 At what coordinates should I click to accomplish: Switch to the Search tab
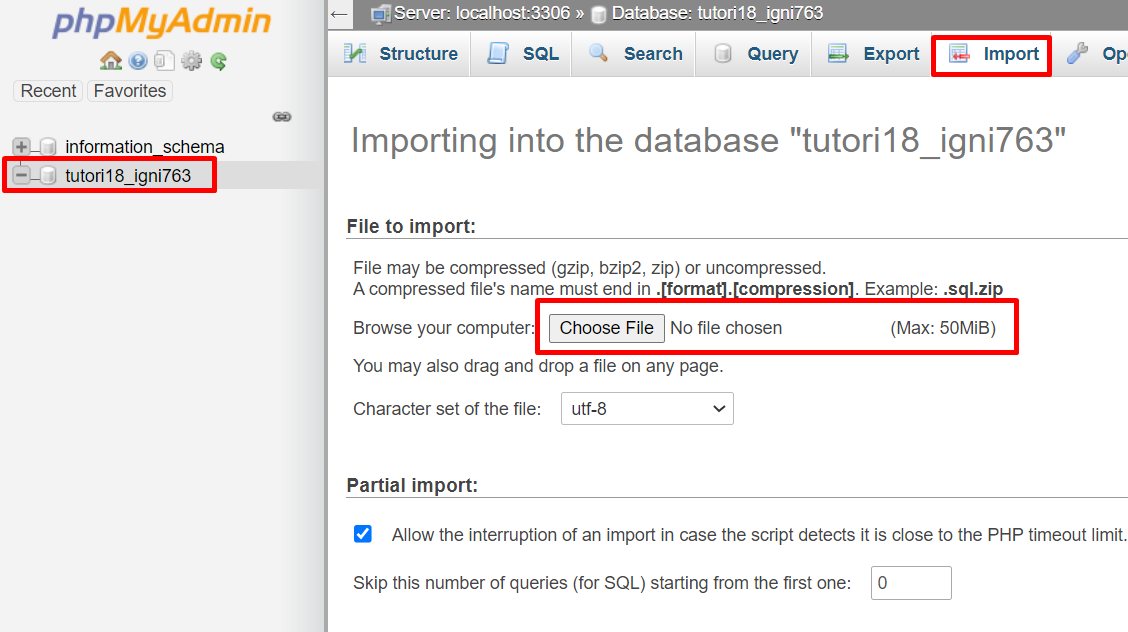634,54
